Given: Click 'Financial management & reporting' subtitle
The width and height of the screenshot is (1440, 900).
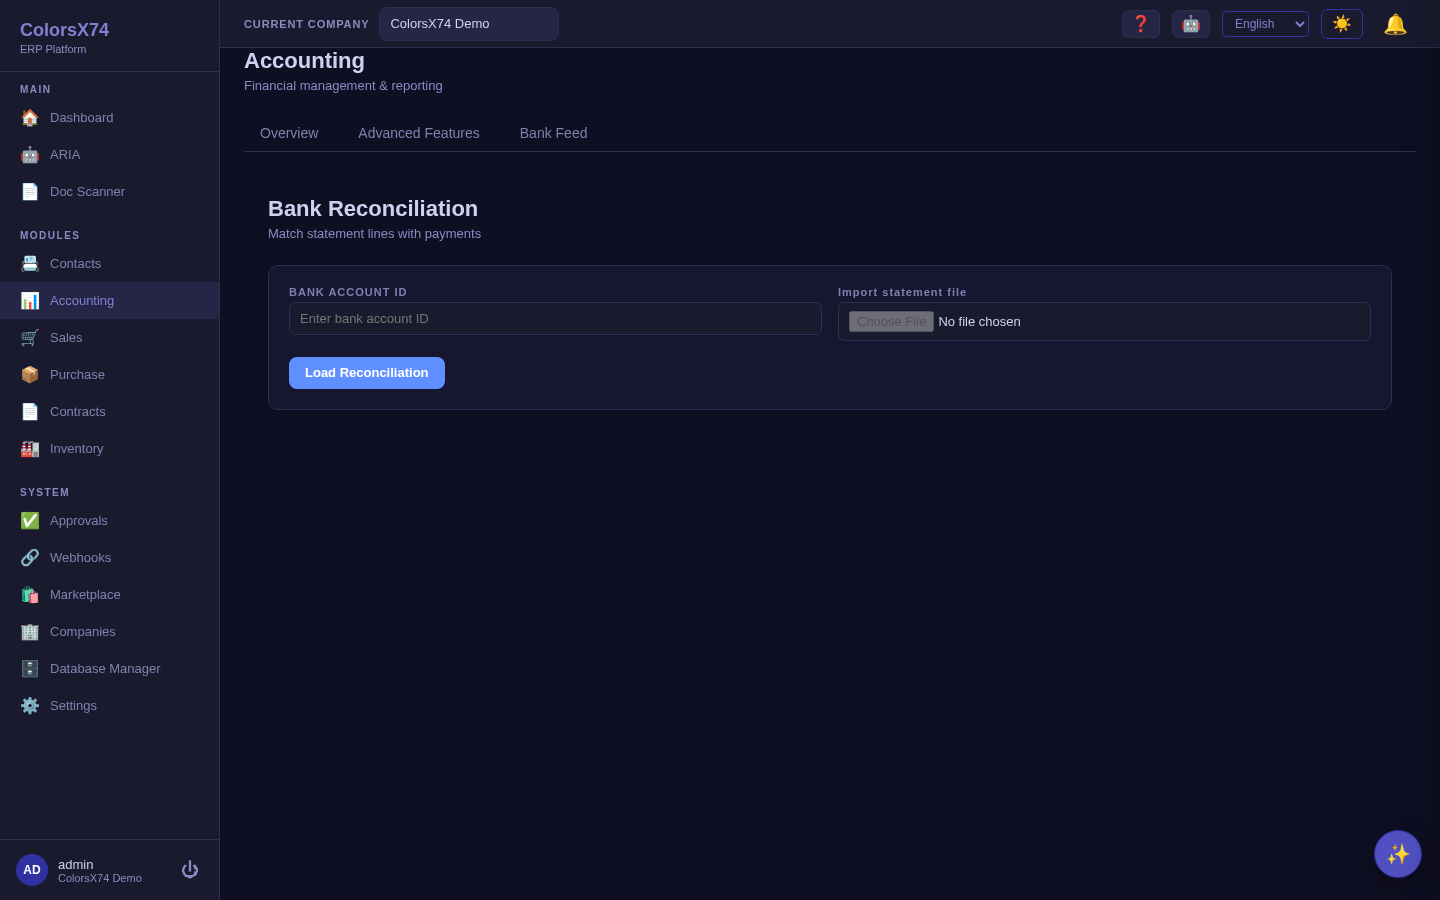Looking at the screenshot, I should 343,86.
